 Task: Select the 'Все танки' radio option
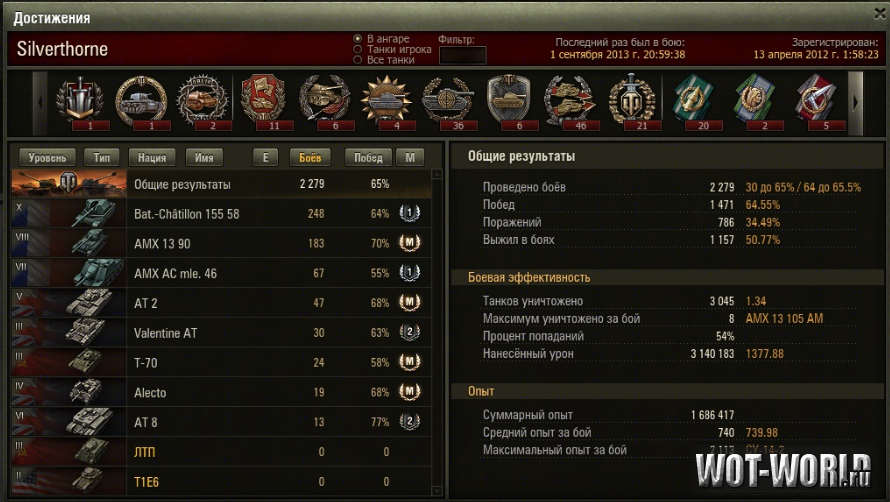(358, 60)
